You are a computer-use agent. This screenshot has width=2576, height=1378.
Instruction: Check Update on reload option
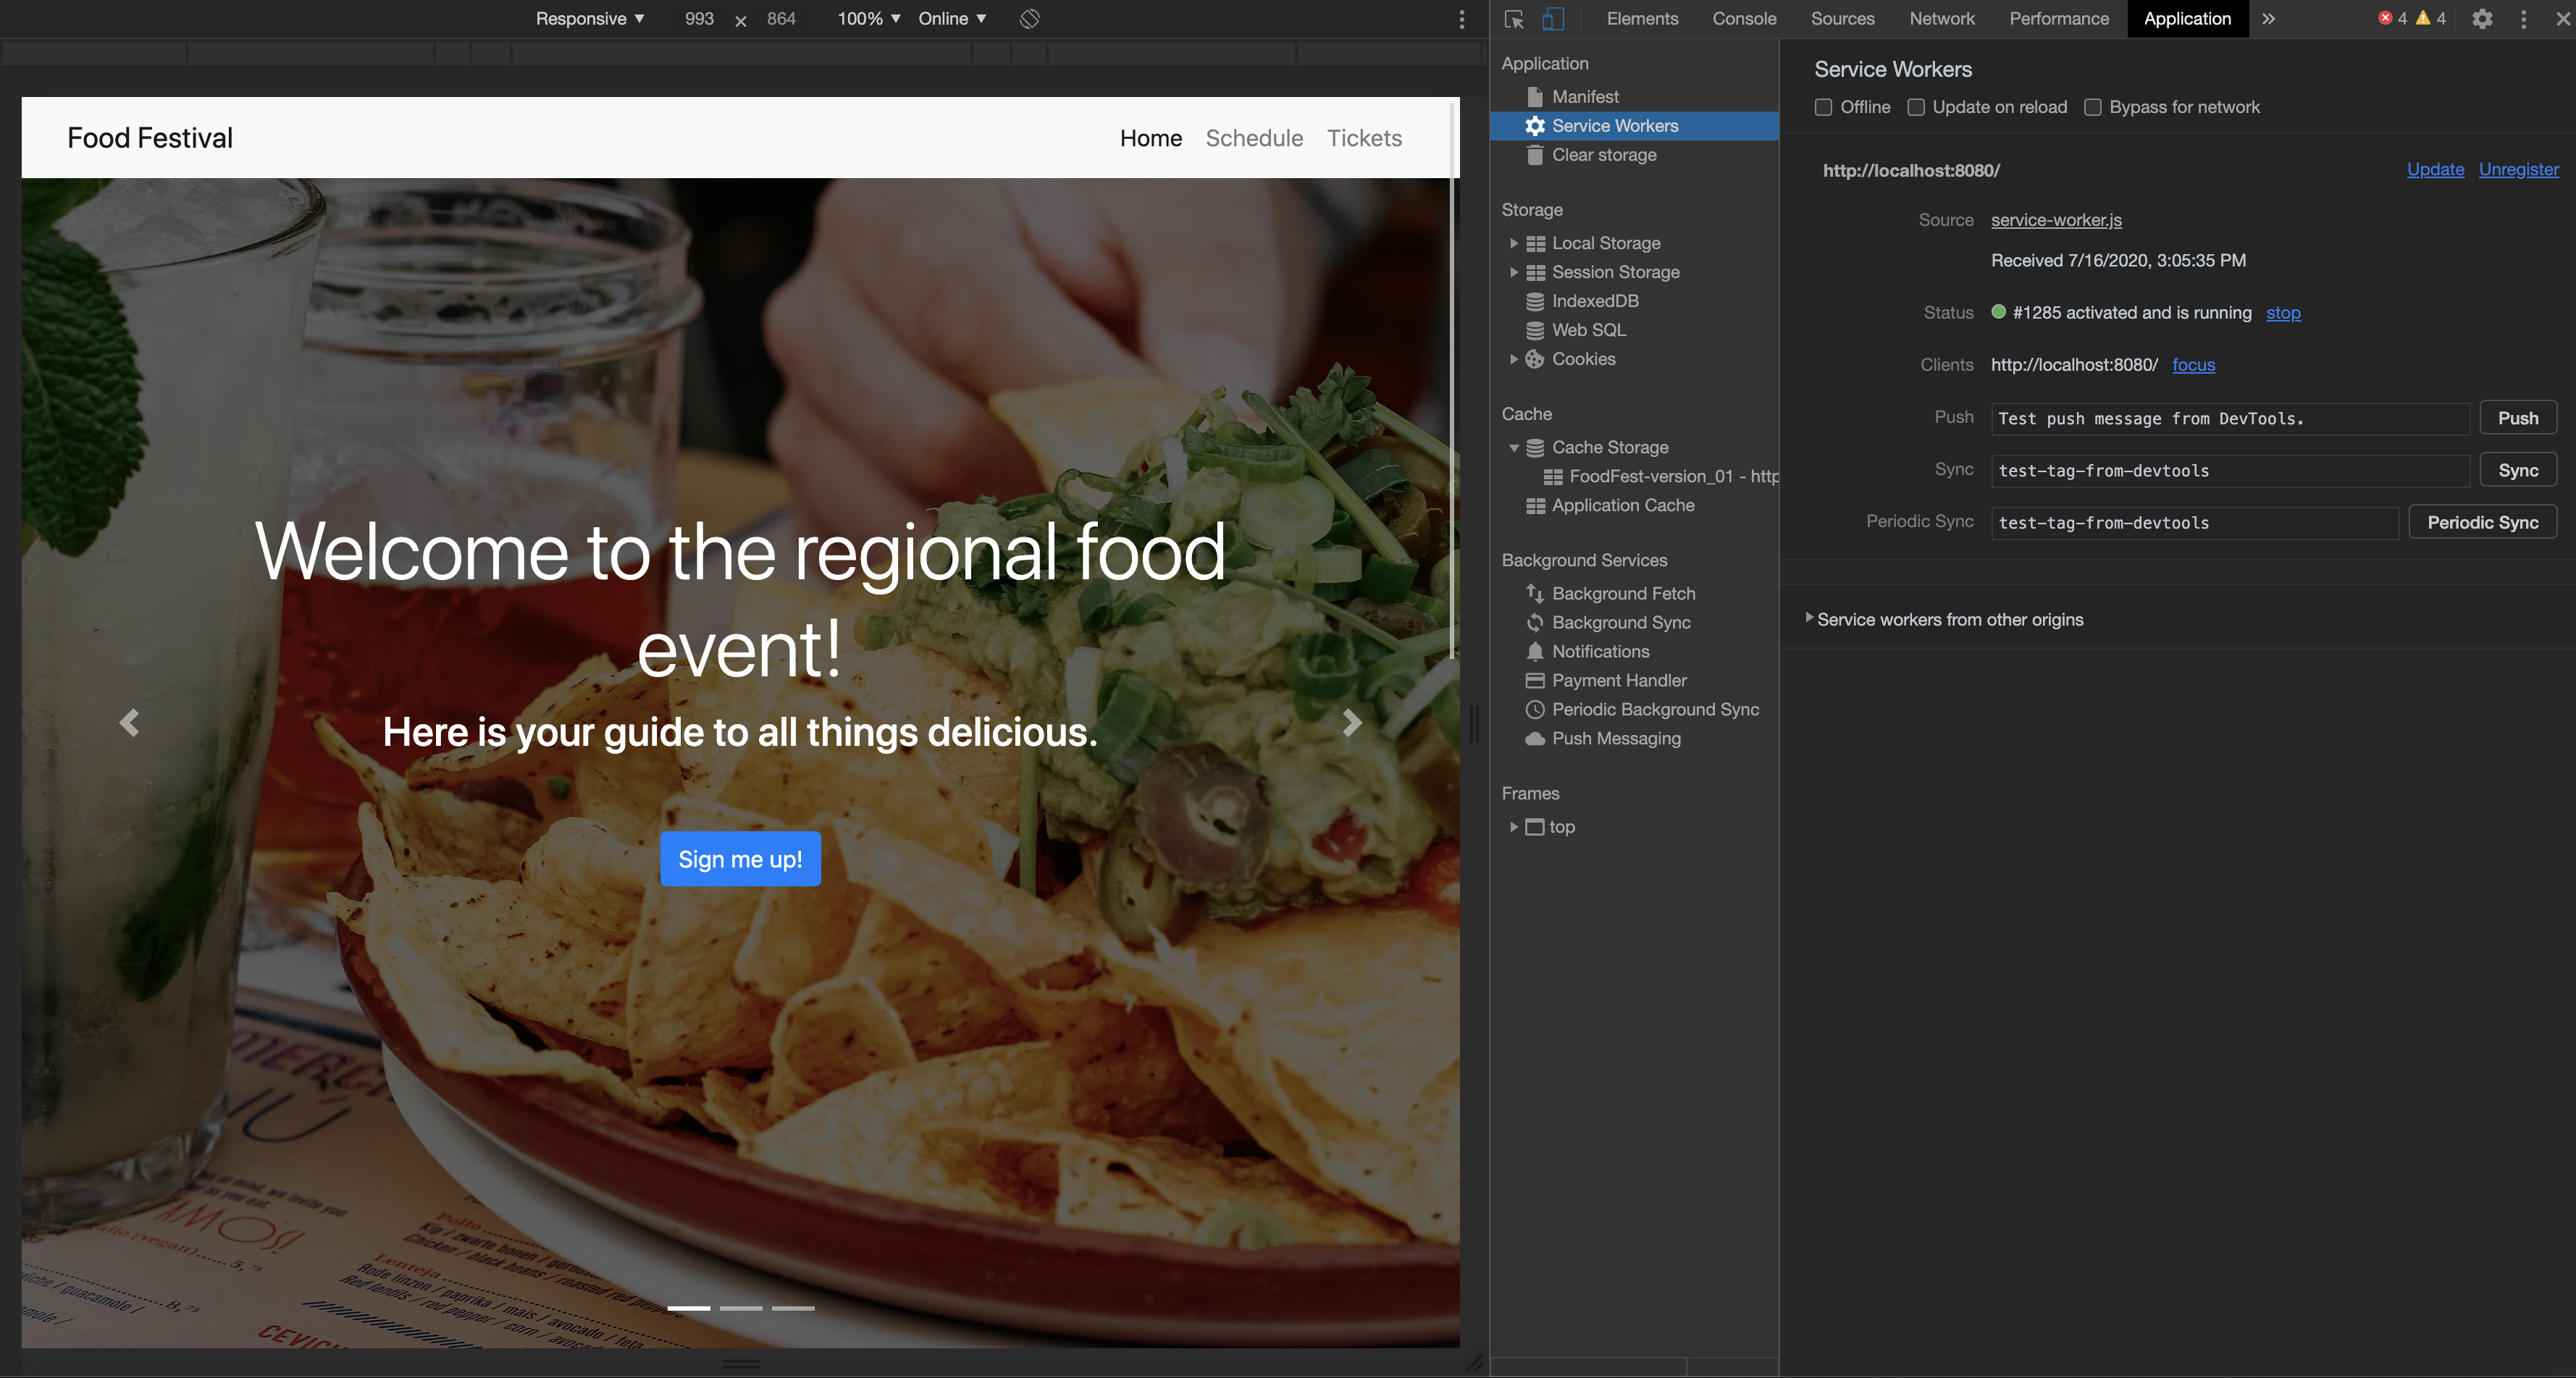click(x=1916, y=107)
